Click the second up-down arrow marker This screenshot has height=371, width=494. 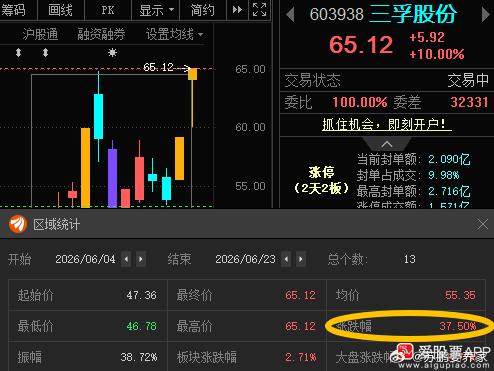click(x=45, y=53)
